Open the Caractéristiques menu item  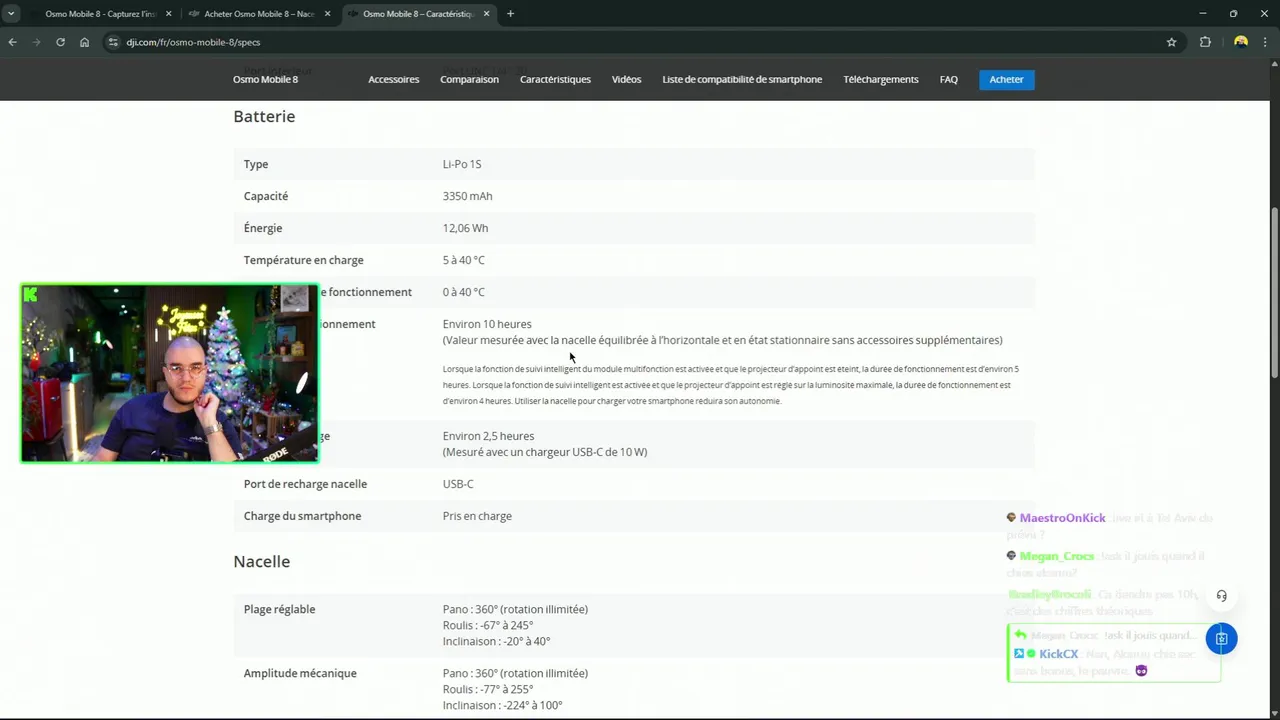tap(555, 79)
